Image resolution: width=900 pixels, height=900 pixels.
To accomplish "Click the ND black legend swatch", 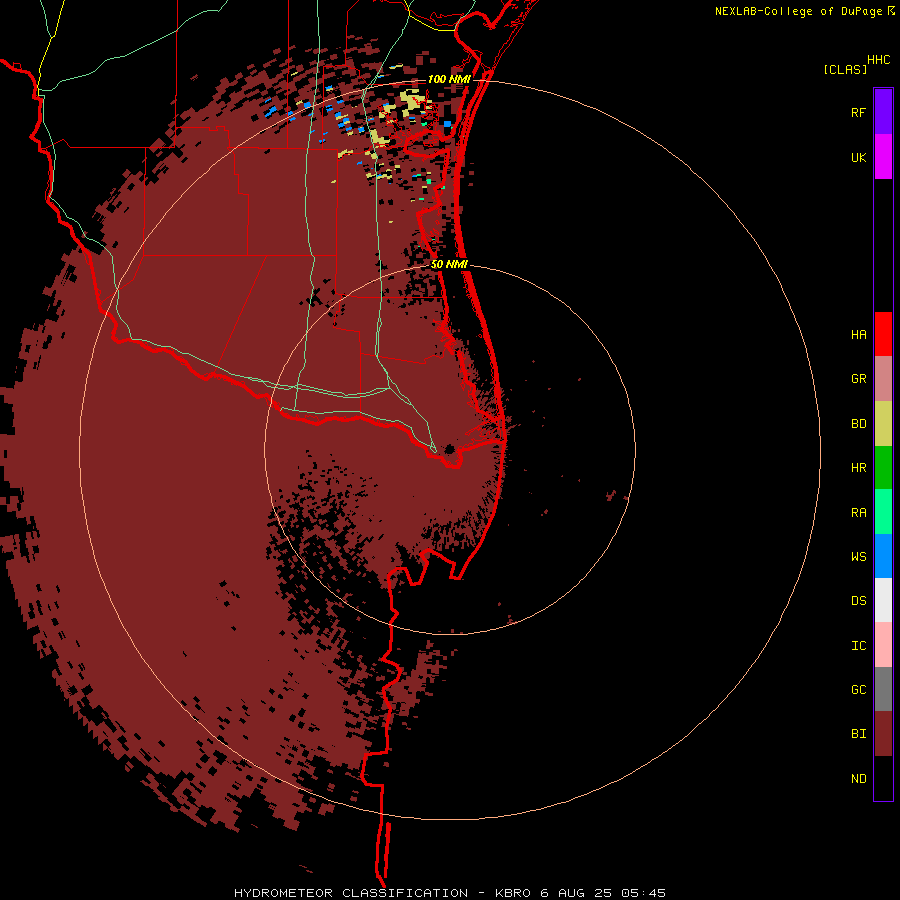I will pyautogui.click(x=883, y=778).
